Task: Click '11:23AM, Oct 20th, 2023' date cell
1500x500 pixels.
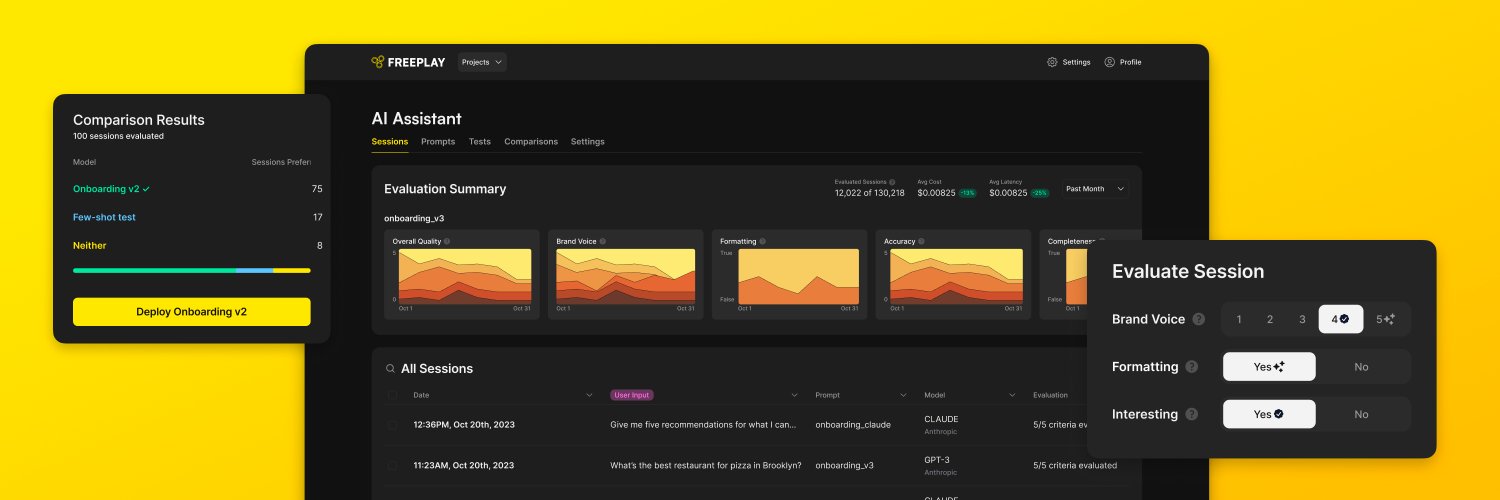Action: (x=464, y=465)
